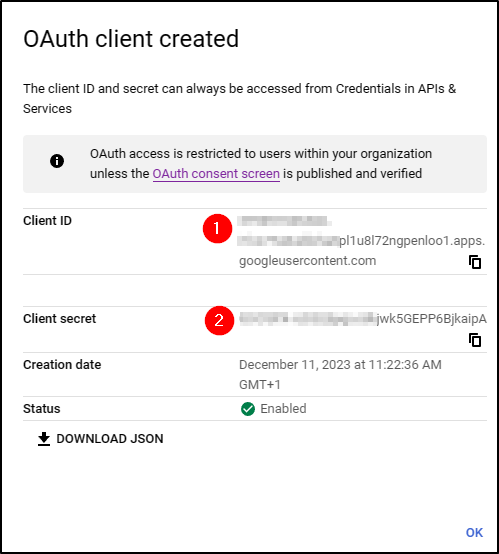
Task: Click the blurred Client ID first line
Action: (x=284, y=221)
